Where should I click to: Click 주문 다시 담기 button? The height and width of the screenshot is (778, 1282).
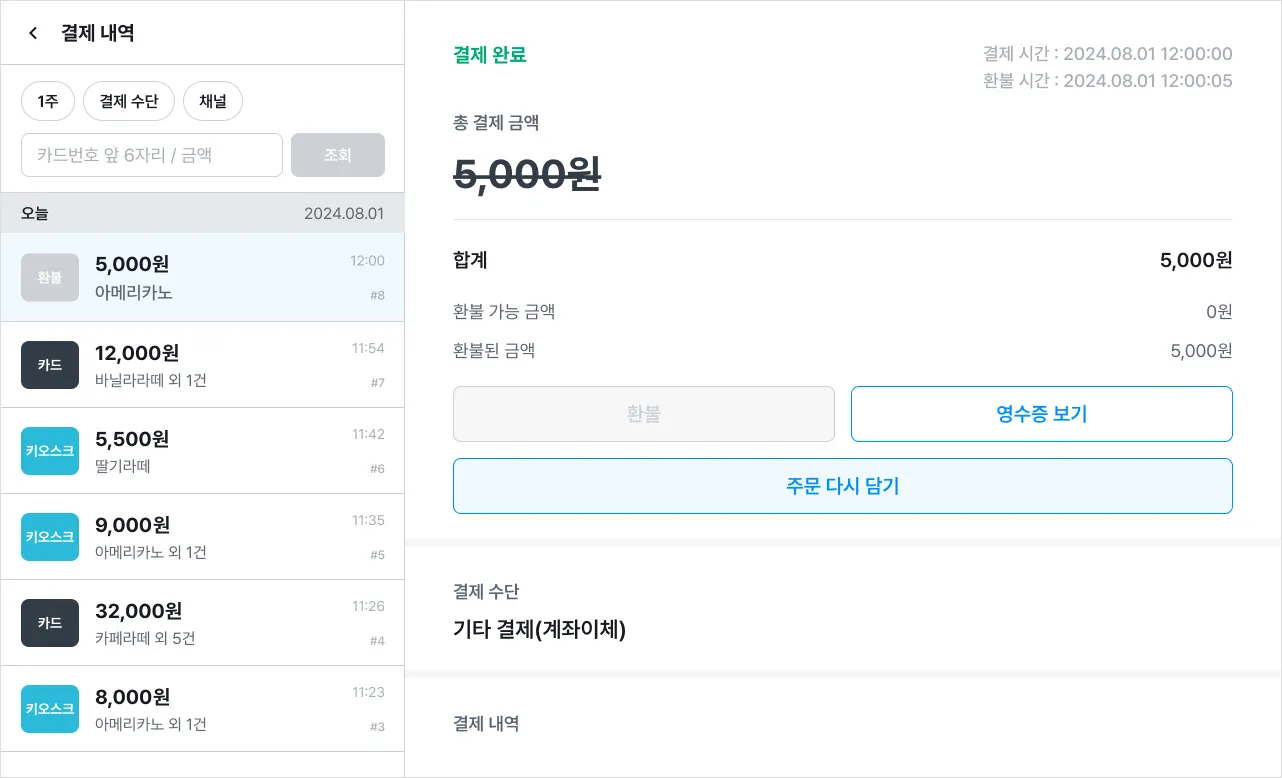pyautogui.click(x=842, y=486)
